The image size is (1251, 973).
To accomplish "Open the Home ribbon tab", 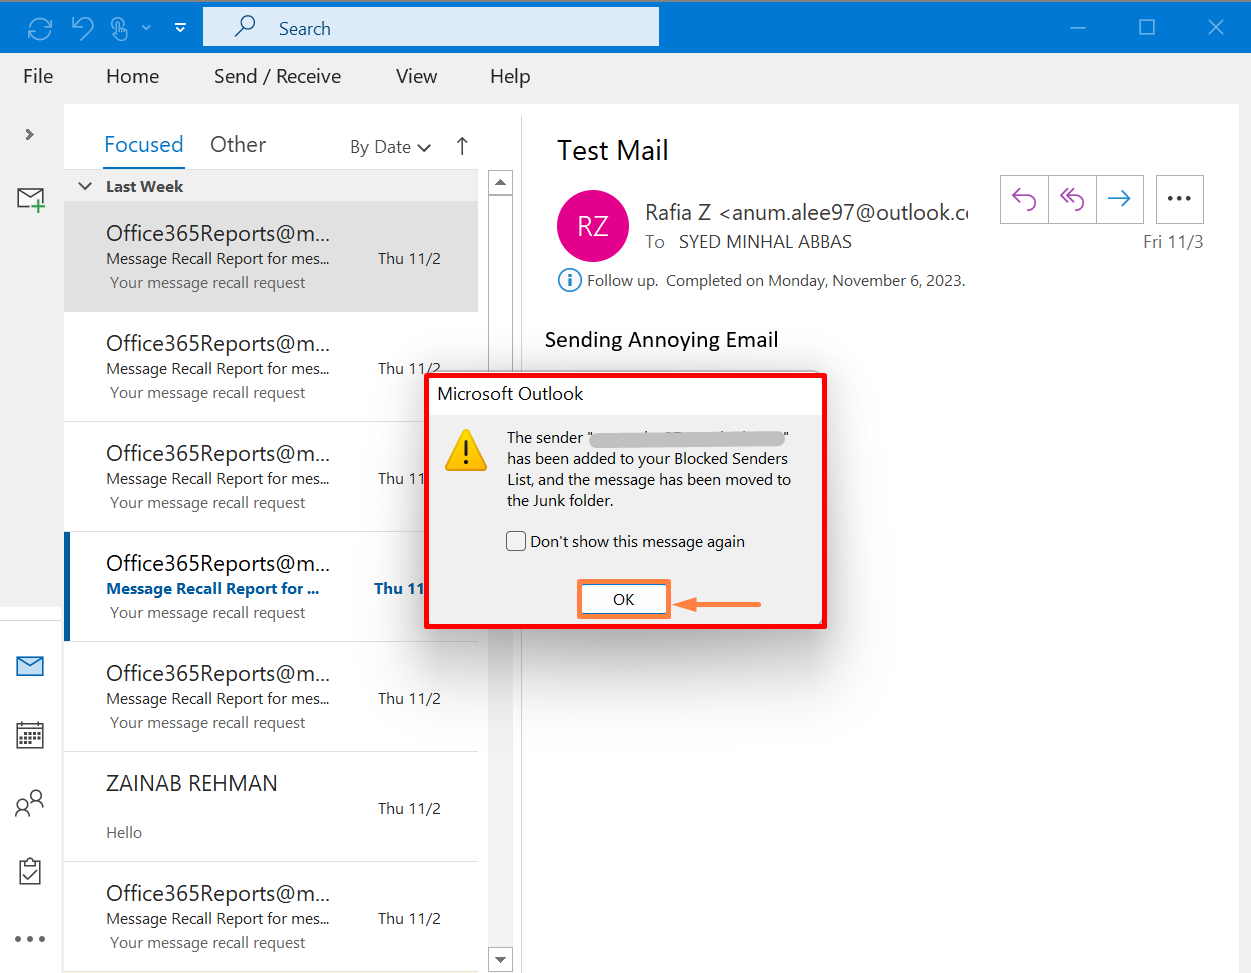I will [x=133, y=76].
